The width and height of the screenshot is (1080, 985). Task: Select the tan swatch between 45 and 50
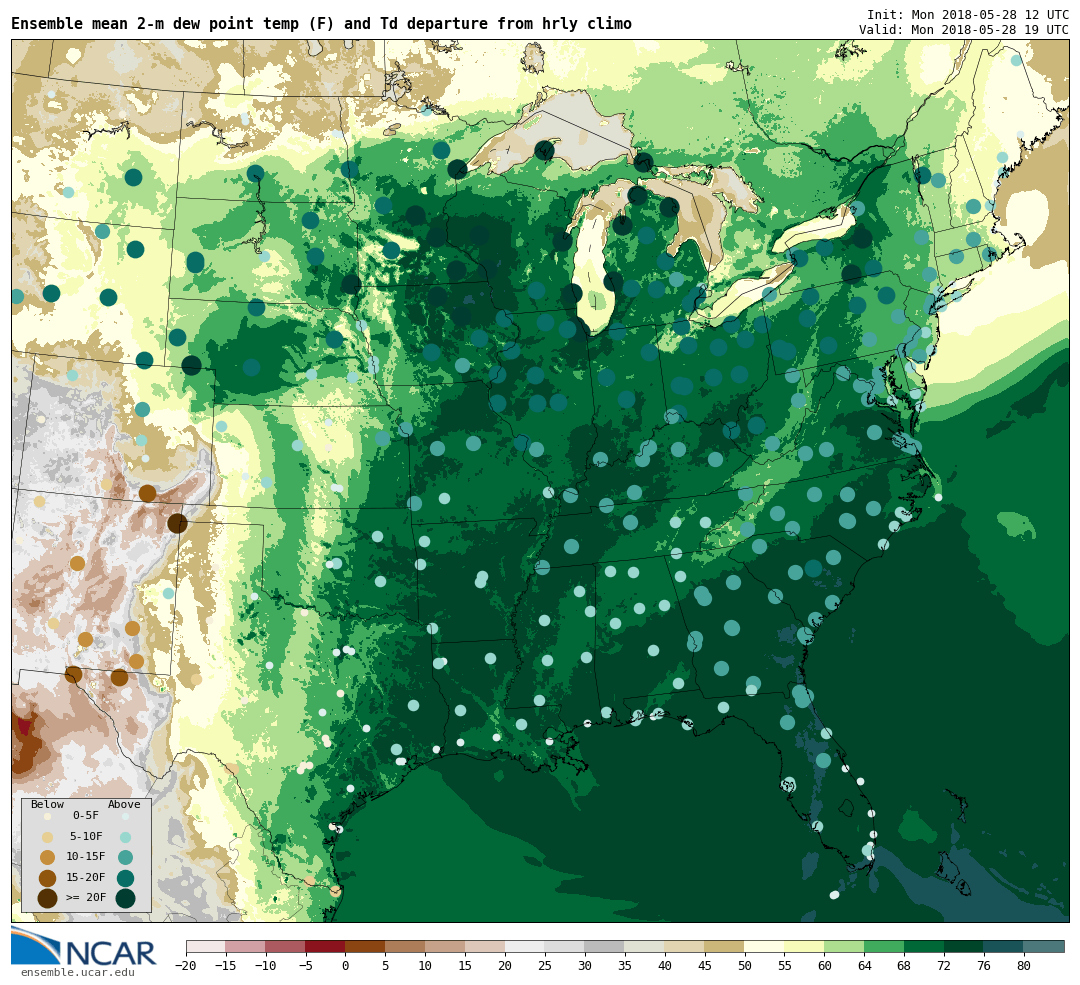(725, 946)
